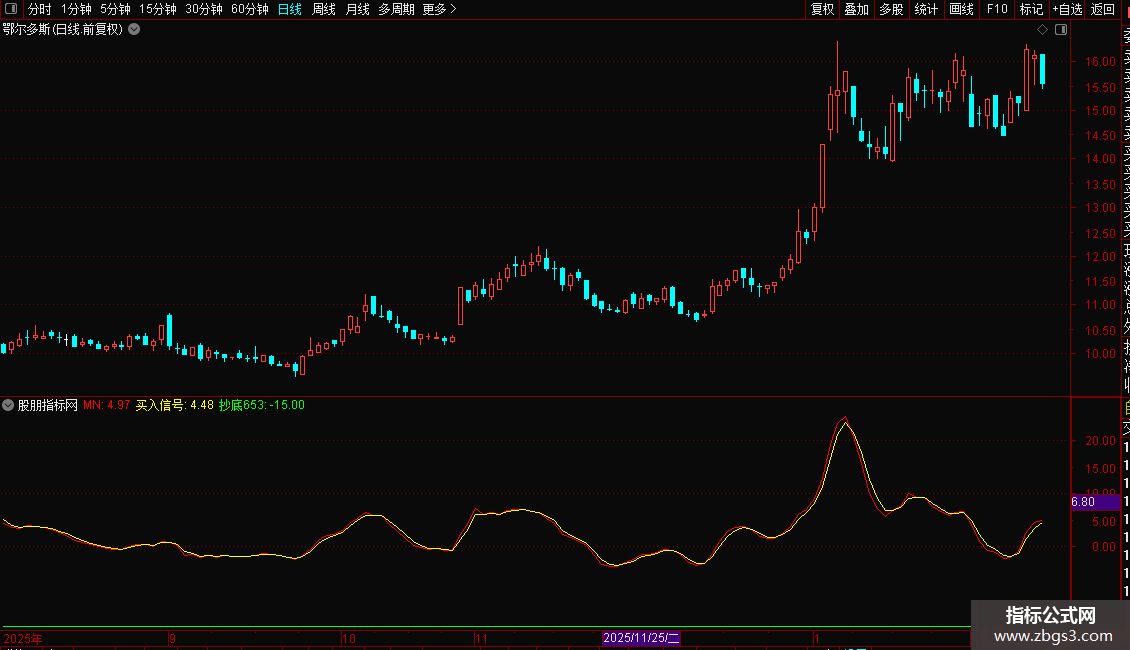Viewport: 1130px width, 650px height.
Task: Open 多周期 multi-period view
Action: point(396,9)
